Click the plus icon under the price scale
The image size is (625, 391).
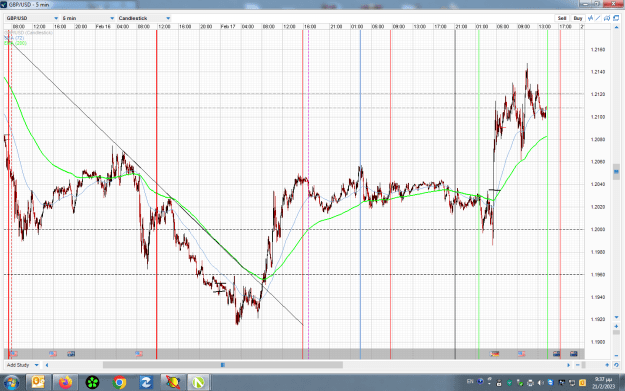point(616,326)
